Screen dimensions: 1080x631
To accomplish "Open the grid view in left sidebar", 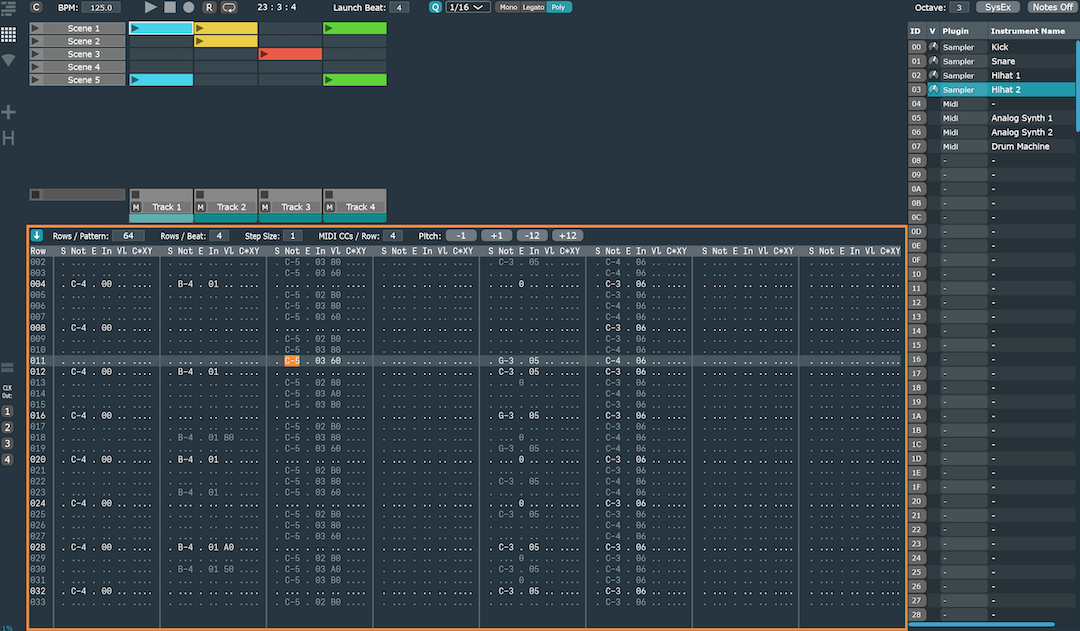I will 8,34.
